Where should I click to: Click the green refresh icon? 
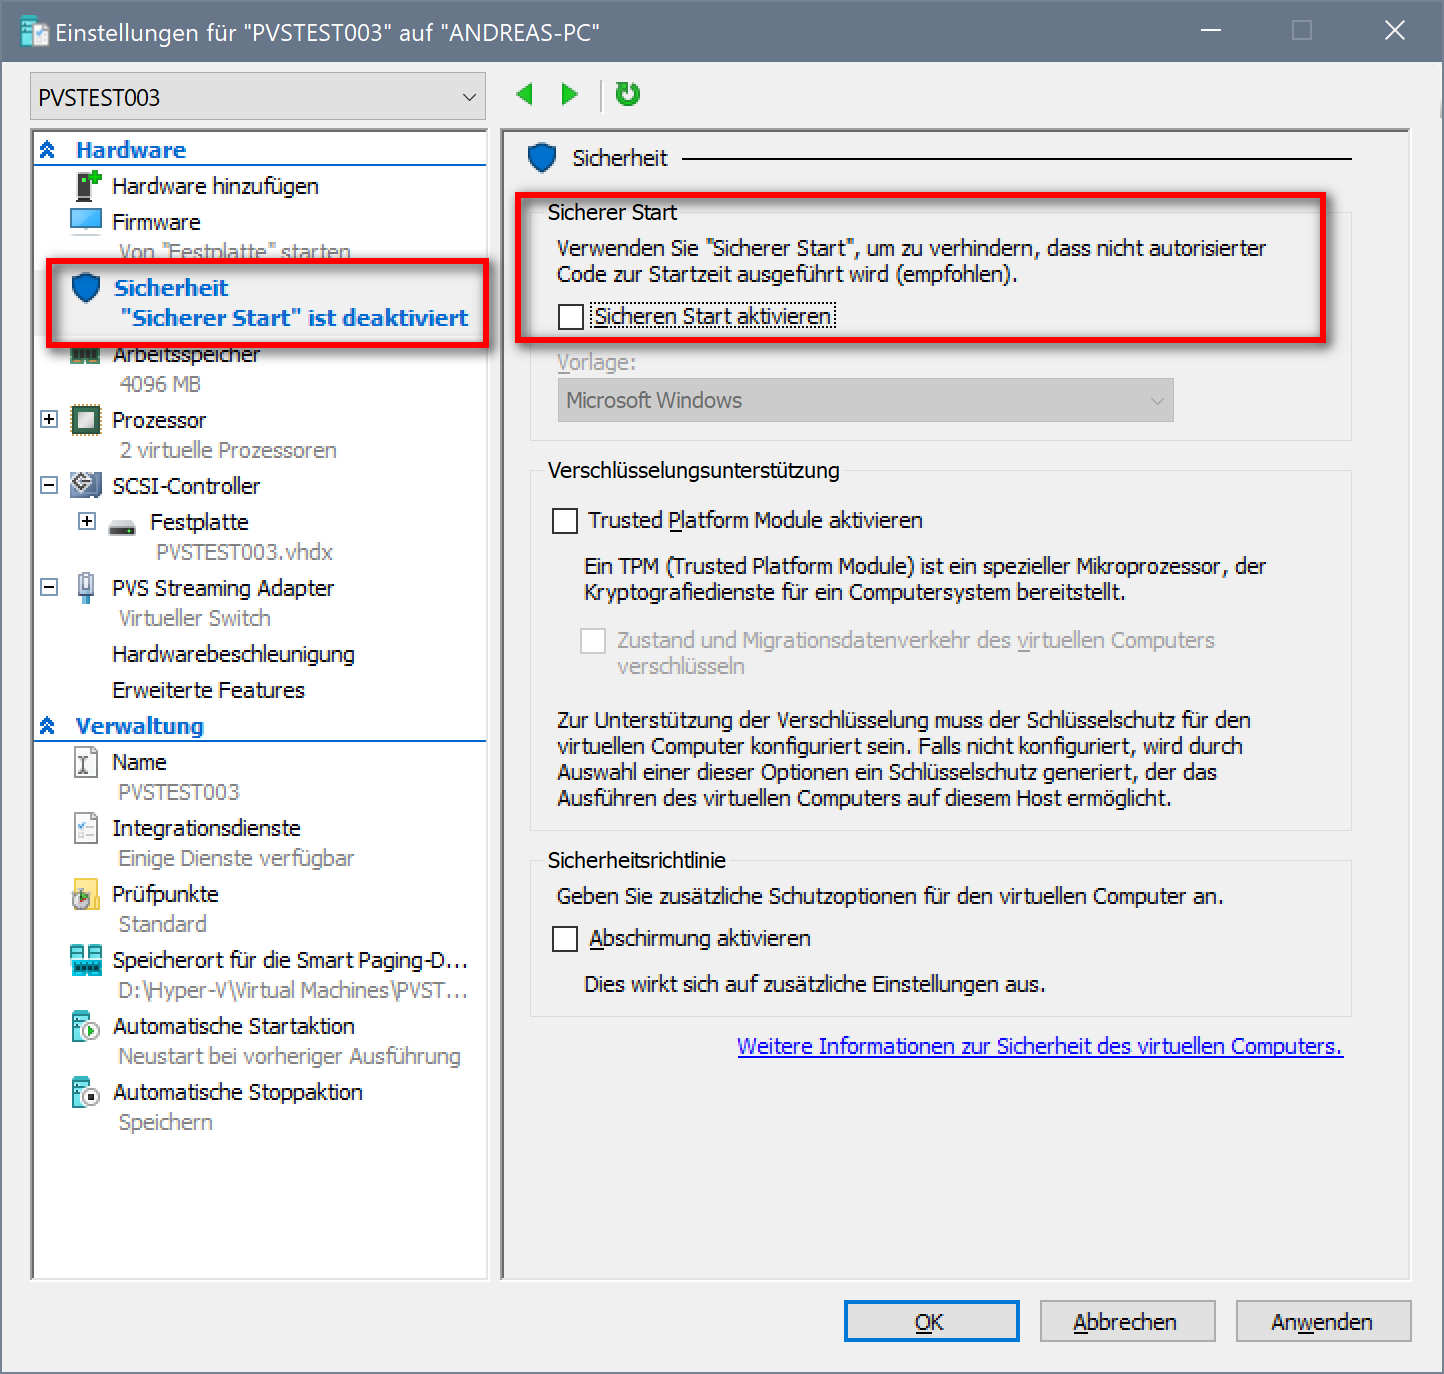(x=628, y=94)
